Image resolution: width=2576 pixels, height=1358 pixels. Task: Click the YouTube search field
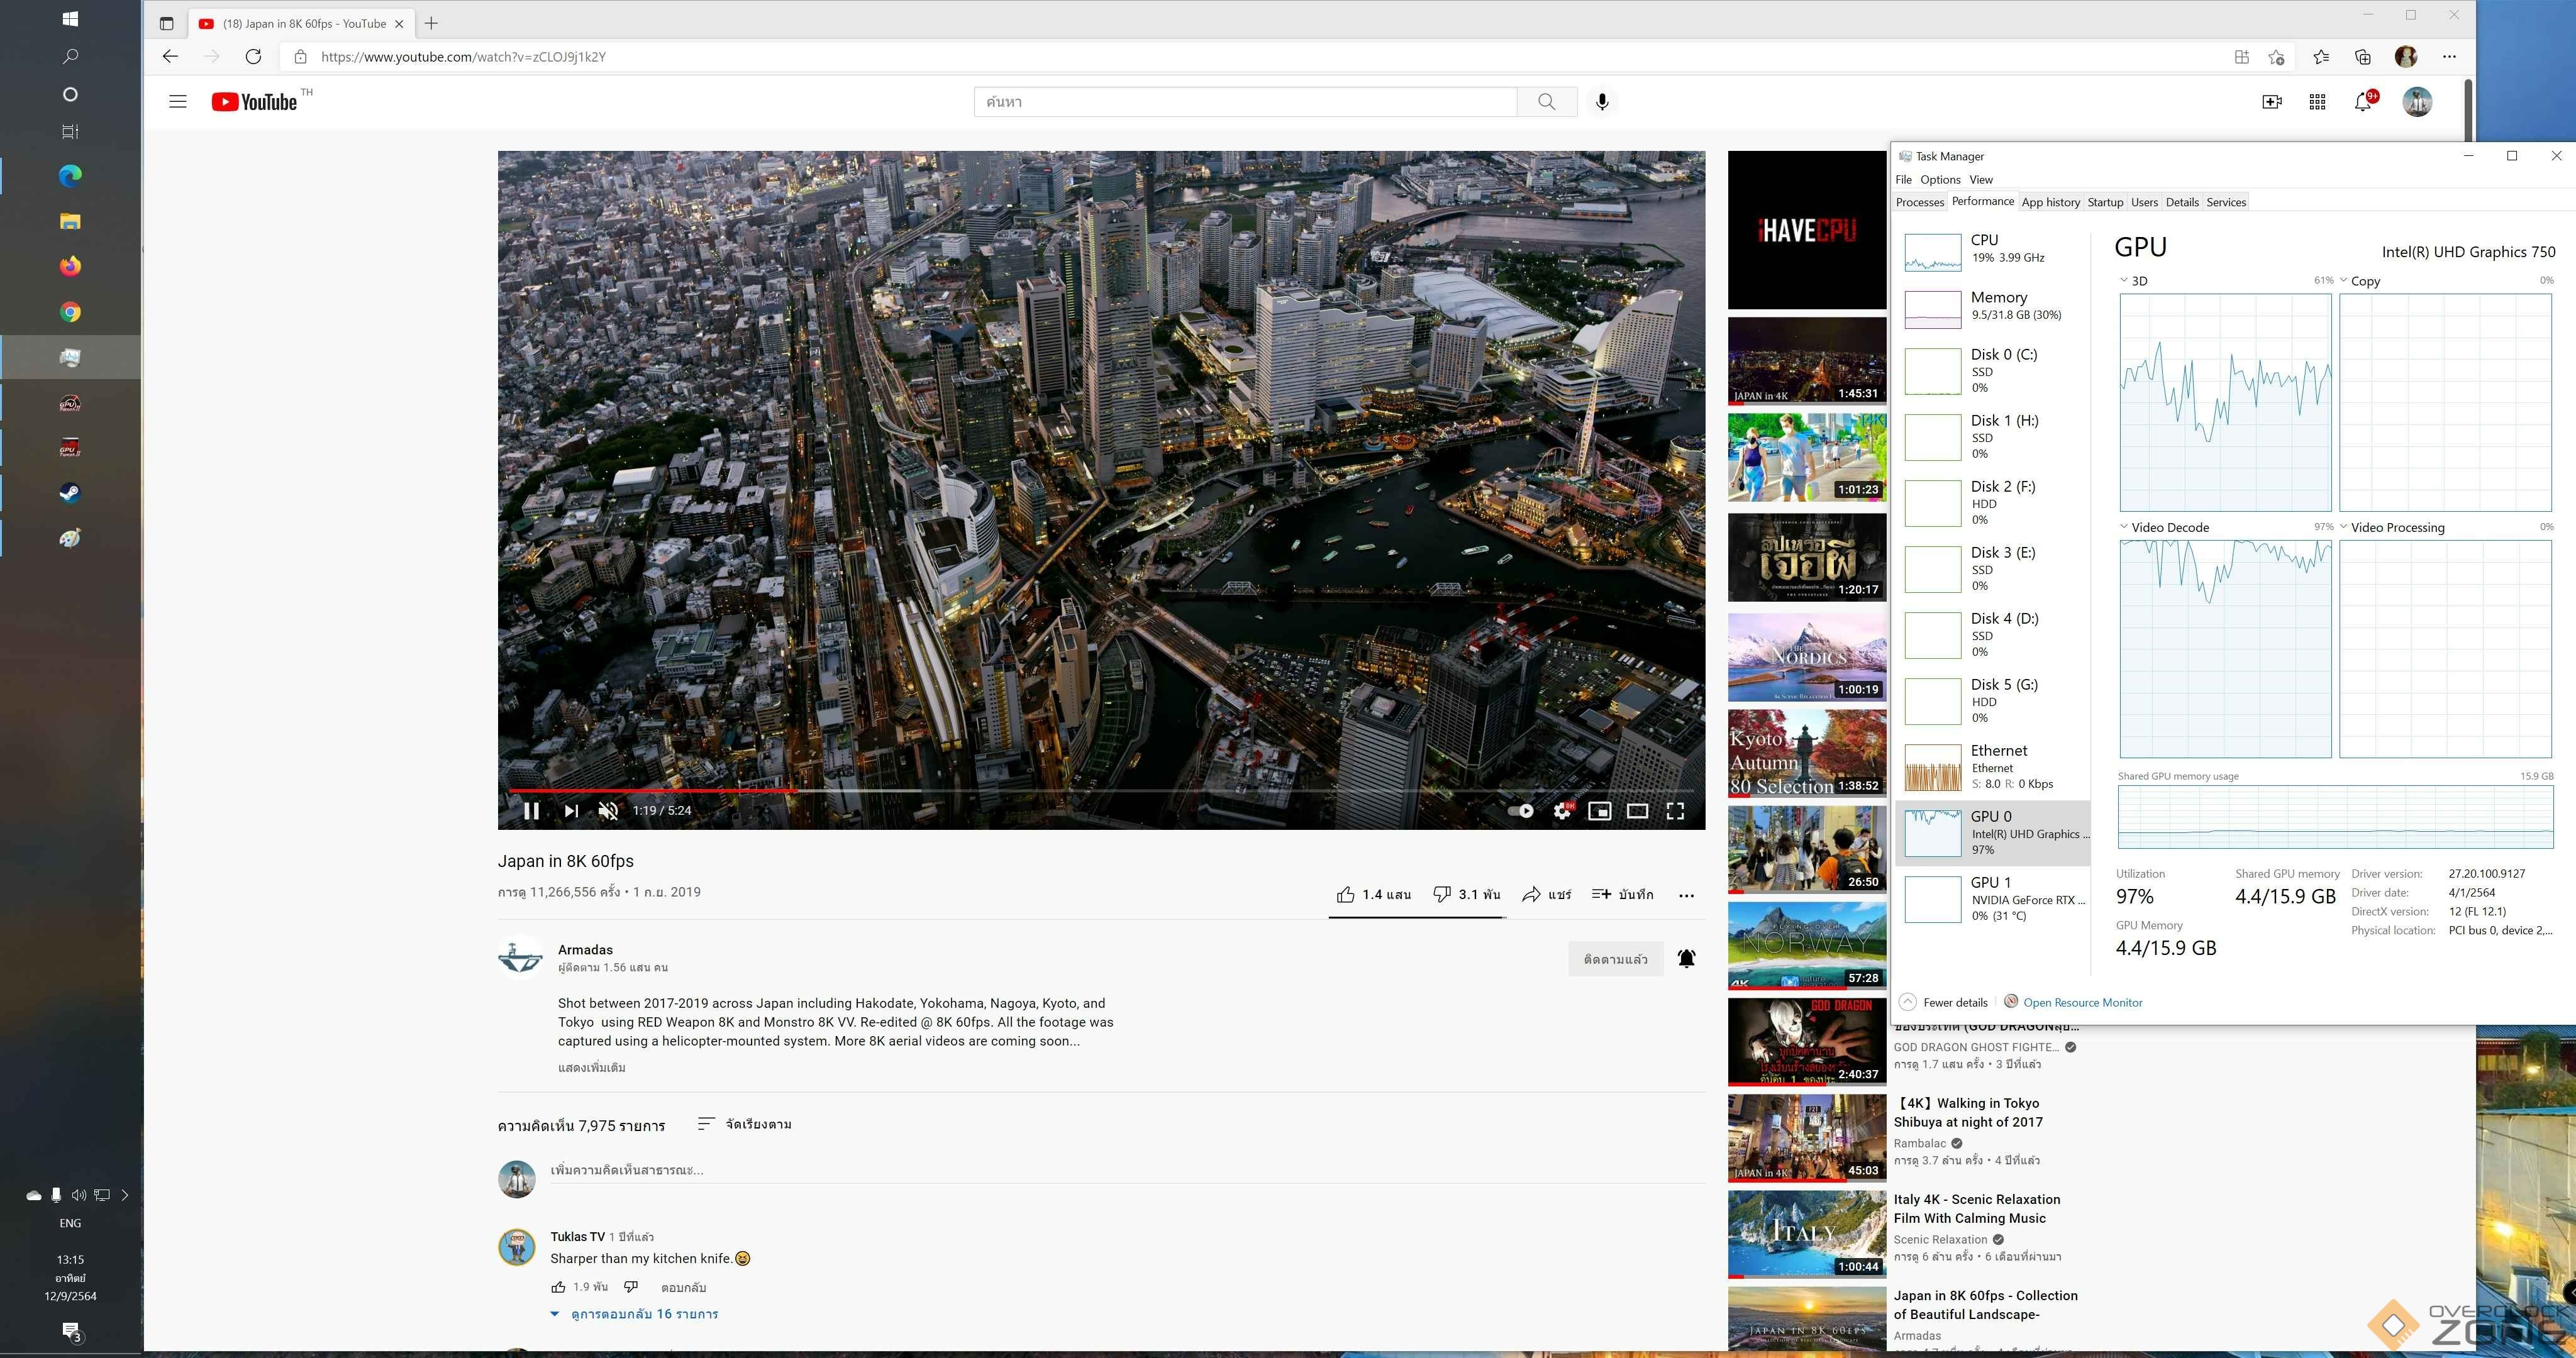pyautogui.click(x=1245, y=102)
